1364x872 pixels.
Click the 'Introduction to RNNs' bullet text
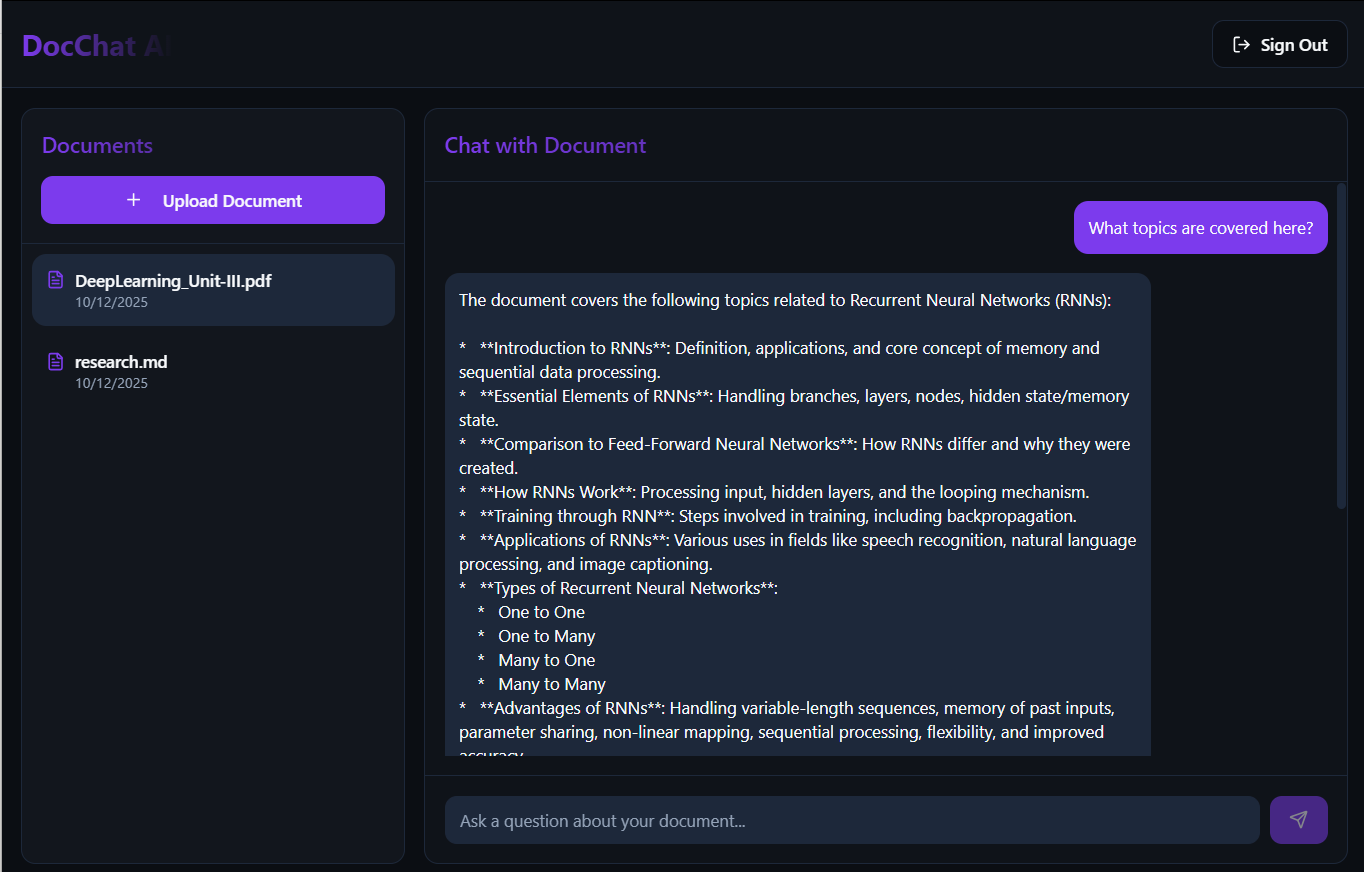pyautogui.click(x=779, y=360)
